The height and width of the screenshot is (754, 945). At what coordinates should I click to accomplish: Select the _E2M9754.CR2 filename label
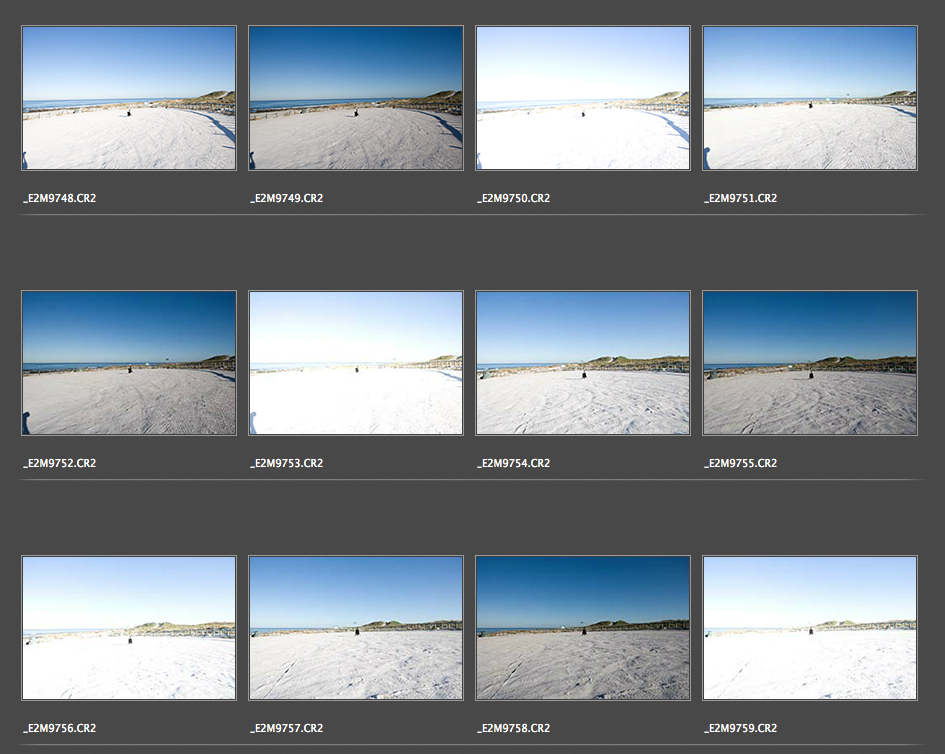point(513,464)
